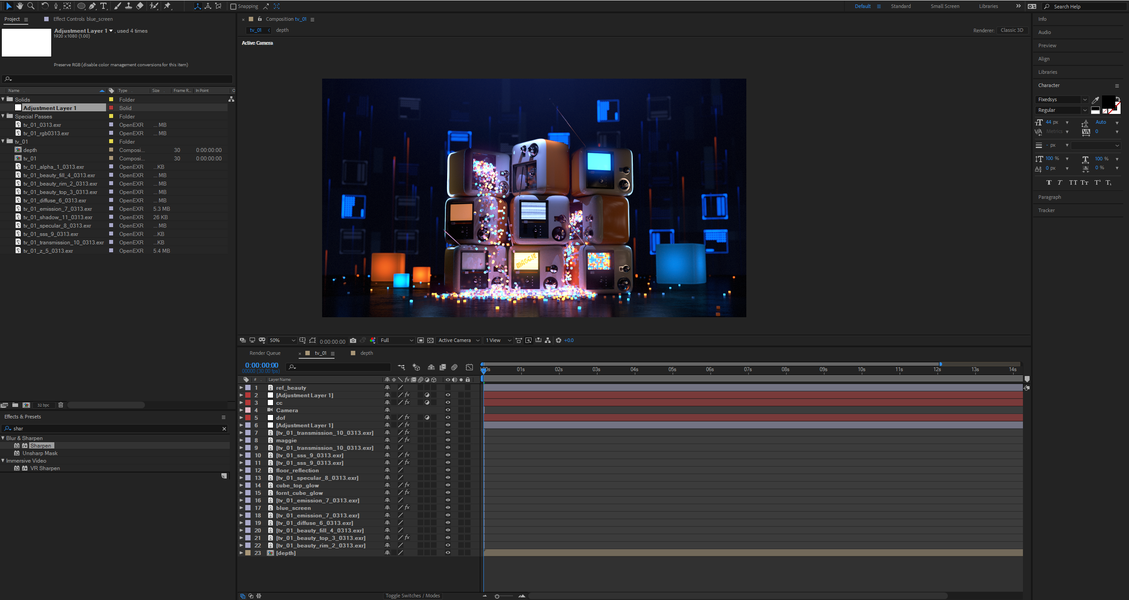Open the viewer resolution dropdown showing Full
The height and width of the screenshot is (600, 1129).
[x=395, y=341]
